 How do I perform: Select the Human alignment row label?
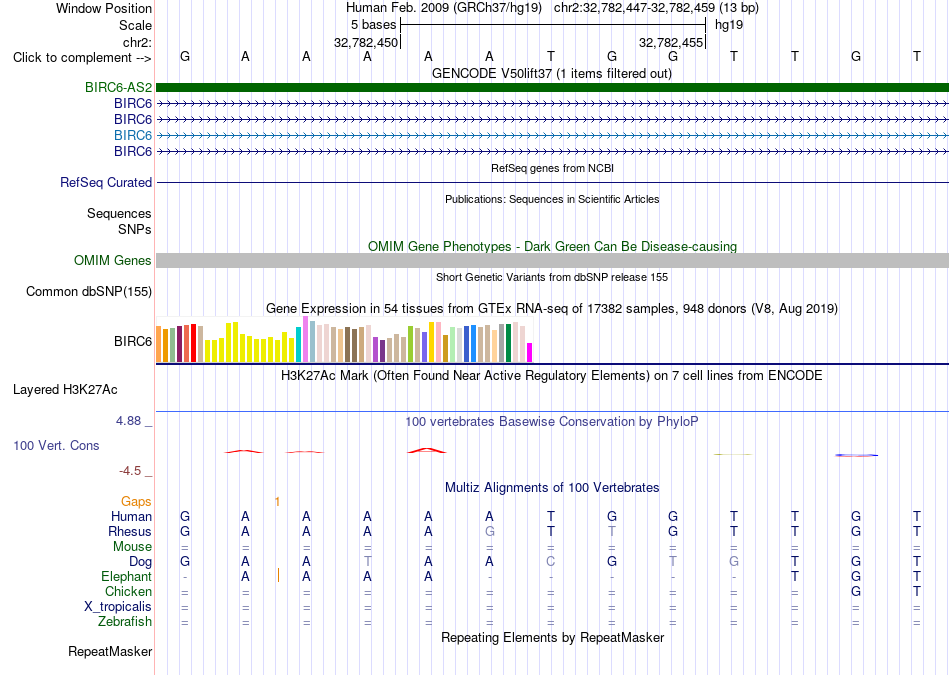point(131,517)
